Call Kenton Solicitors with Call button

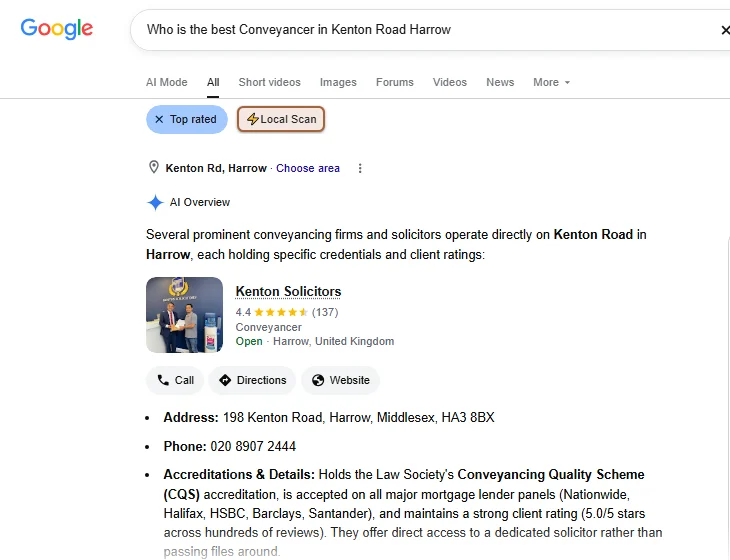[x=175, y=380]
